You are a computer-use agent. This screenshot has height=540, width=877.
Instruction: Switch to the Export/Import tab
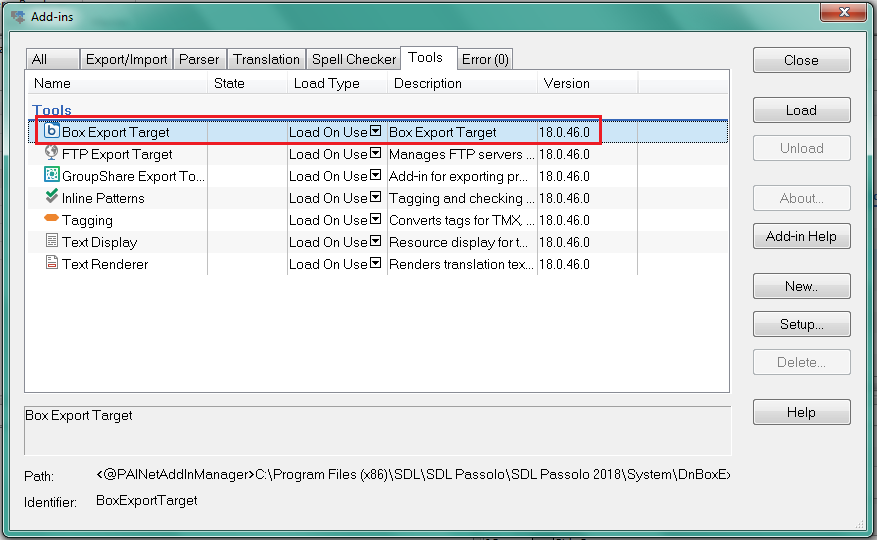(126, 59)
